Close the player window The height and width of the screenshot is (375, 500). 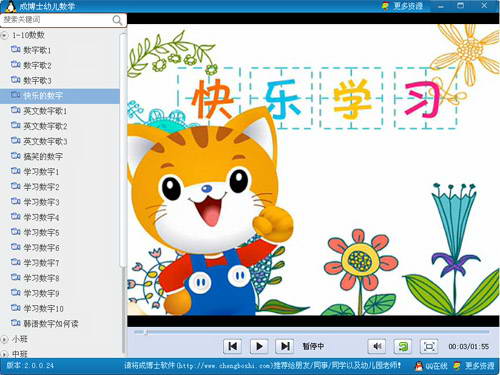484,6
